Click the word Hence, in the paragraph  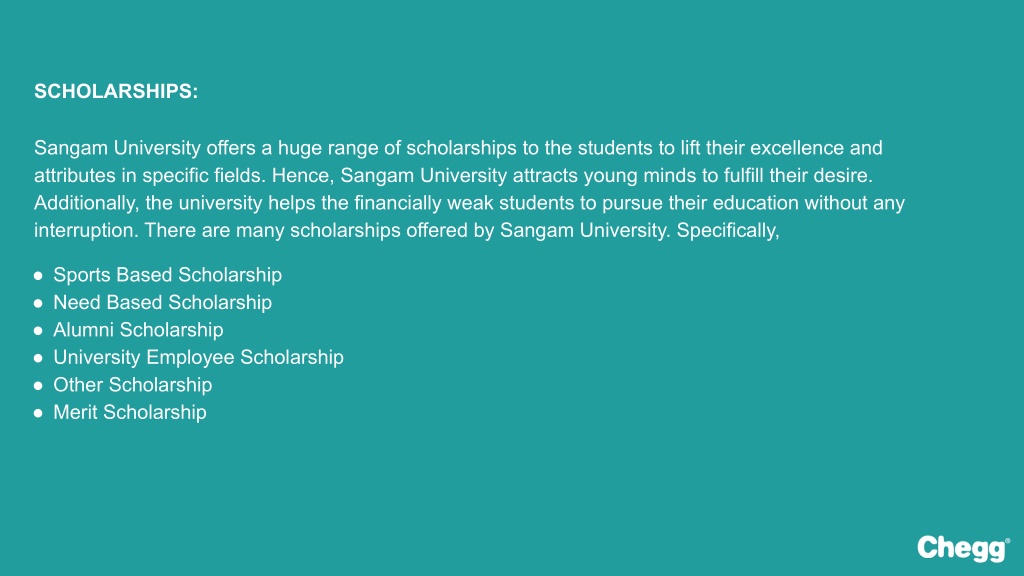(x=303, y=176)
